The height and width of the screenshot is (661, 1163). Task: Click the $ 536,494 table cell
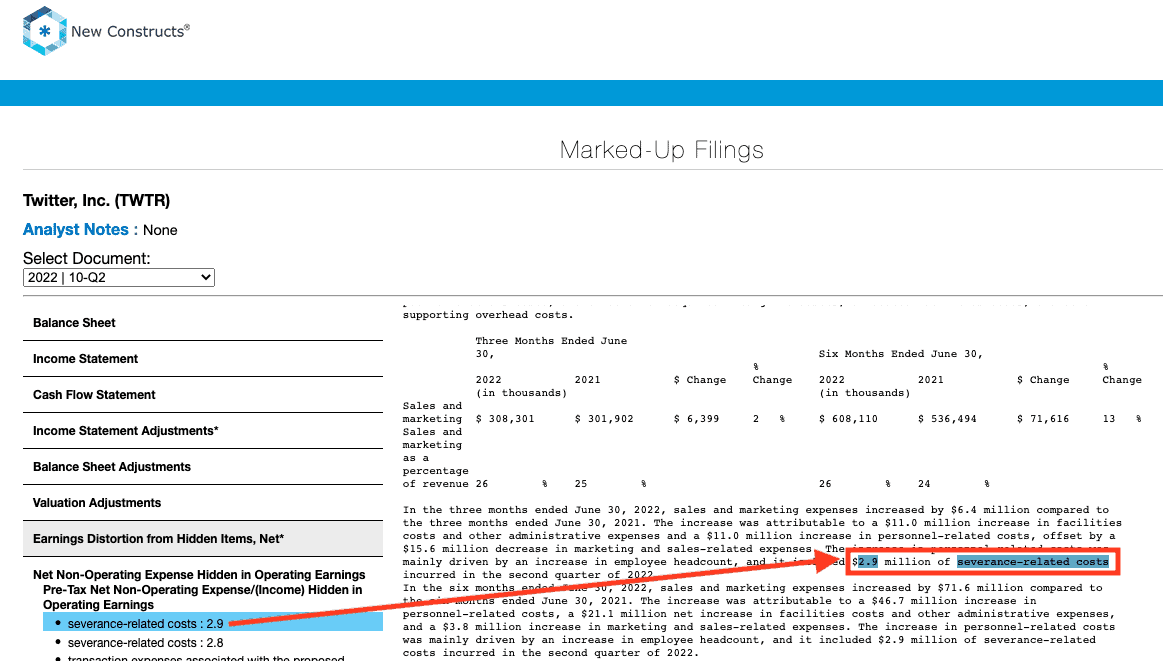(x=947, y=419)
